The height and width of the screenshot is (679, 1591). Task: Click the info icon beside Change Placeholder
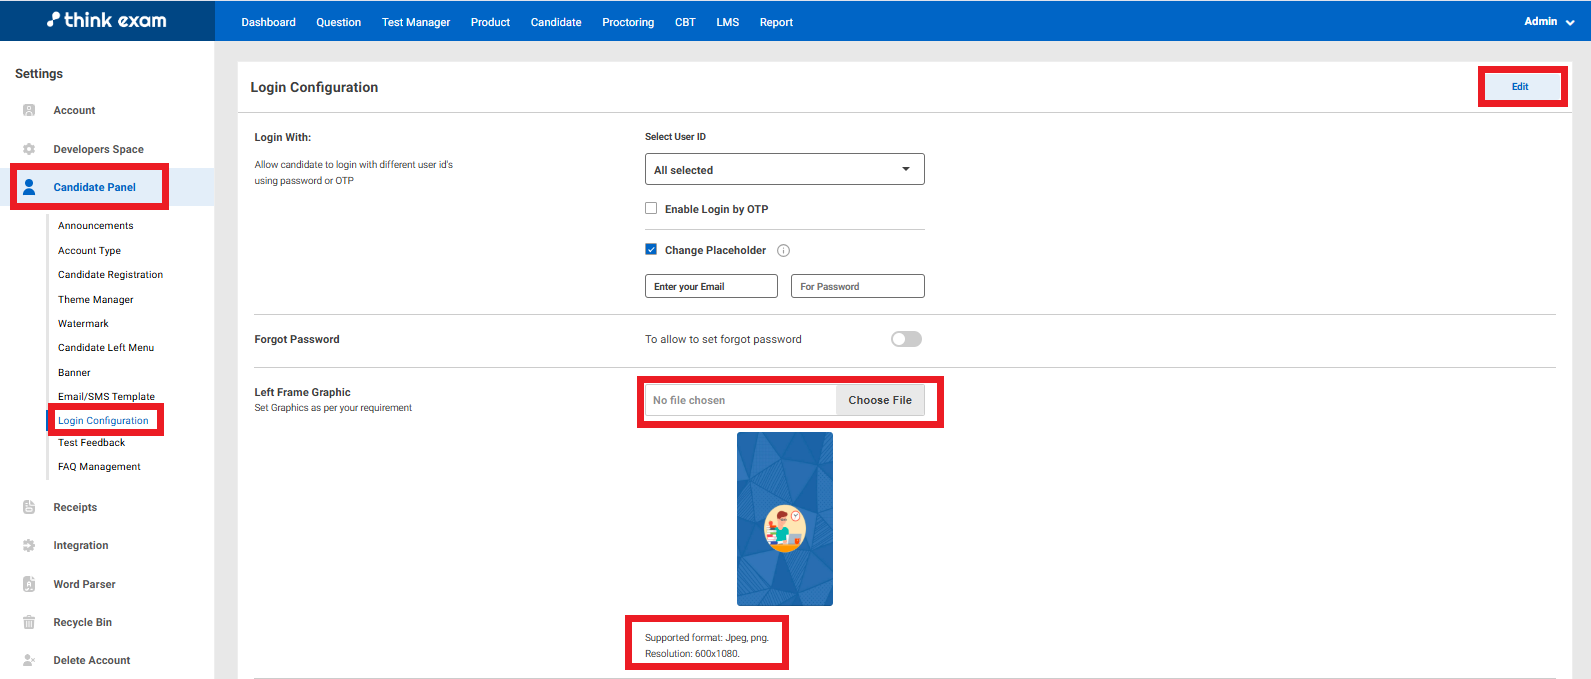click(783, 251)
